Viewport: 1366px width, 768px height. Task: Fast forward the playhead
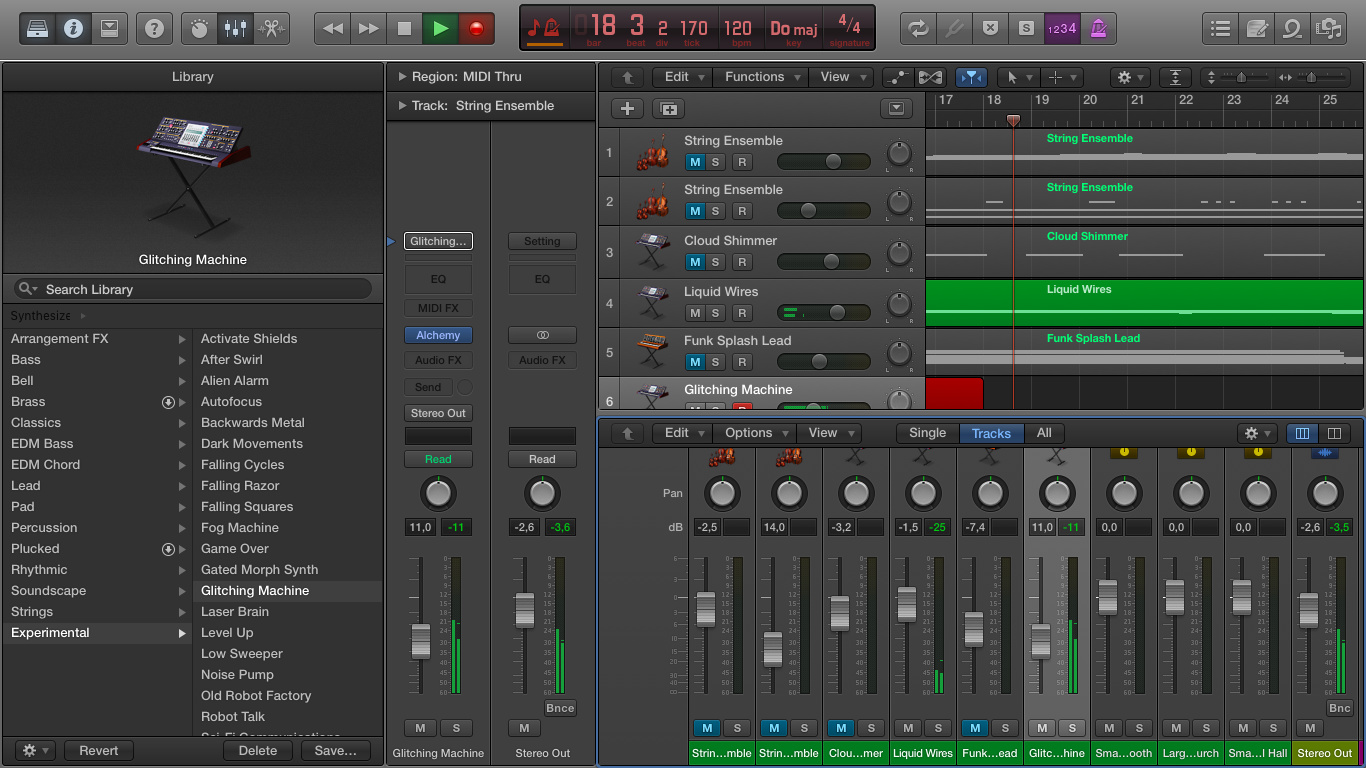369,28
